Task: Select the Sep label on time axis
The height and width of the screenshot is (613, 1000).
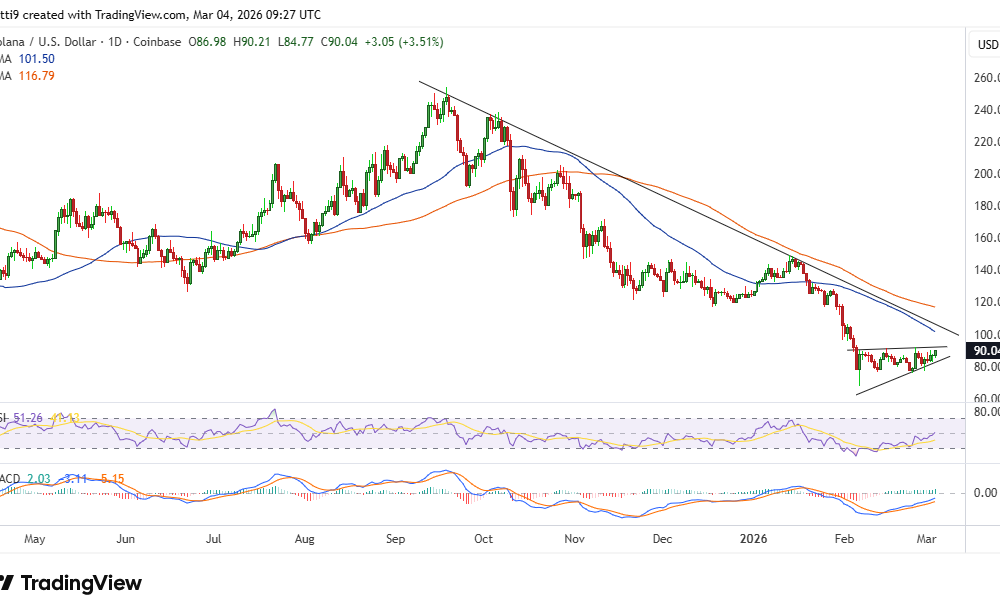Action: pos(395,539)
